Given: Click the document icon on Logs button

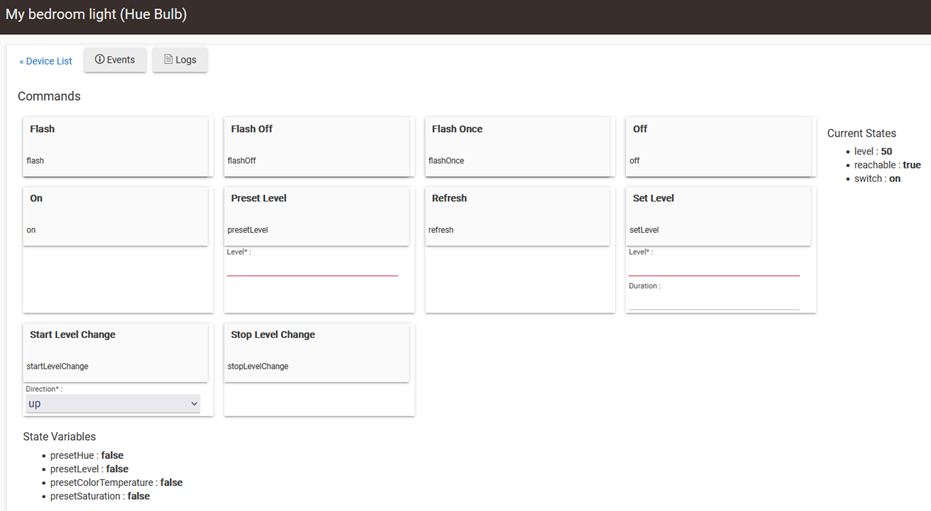Looking at the screenshot, I should click(168, 60).
